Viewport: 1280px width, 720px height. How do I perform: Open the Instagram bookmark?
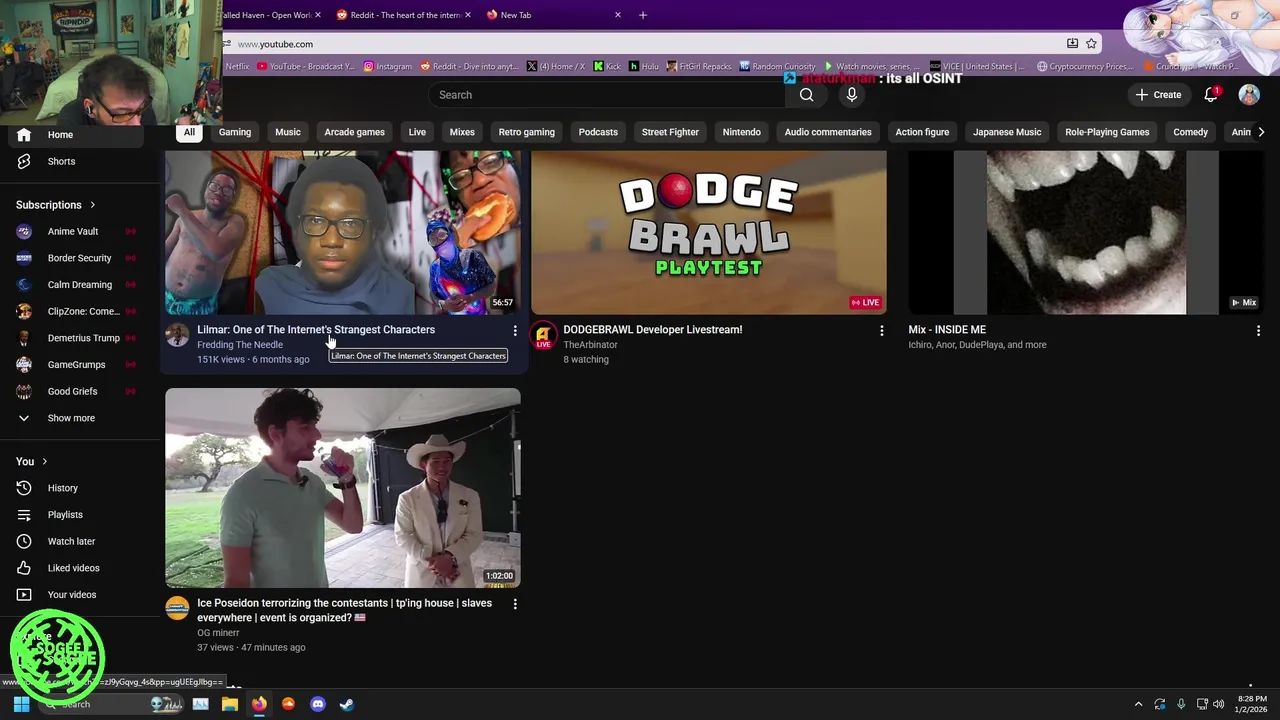point(387,67)
